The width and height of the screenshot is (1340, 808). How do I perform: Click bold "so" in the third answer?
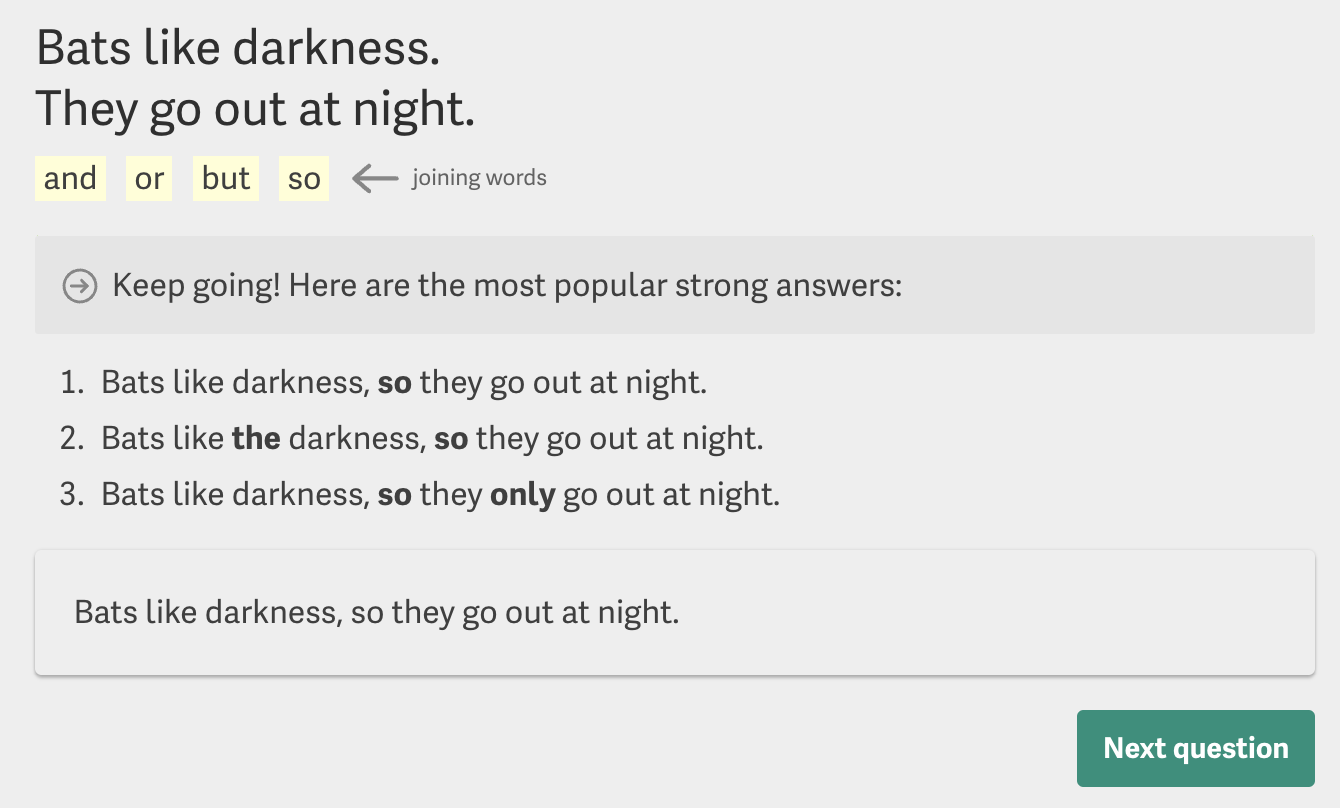(394, 495)
